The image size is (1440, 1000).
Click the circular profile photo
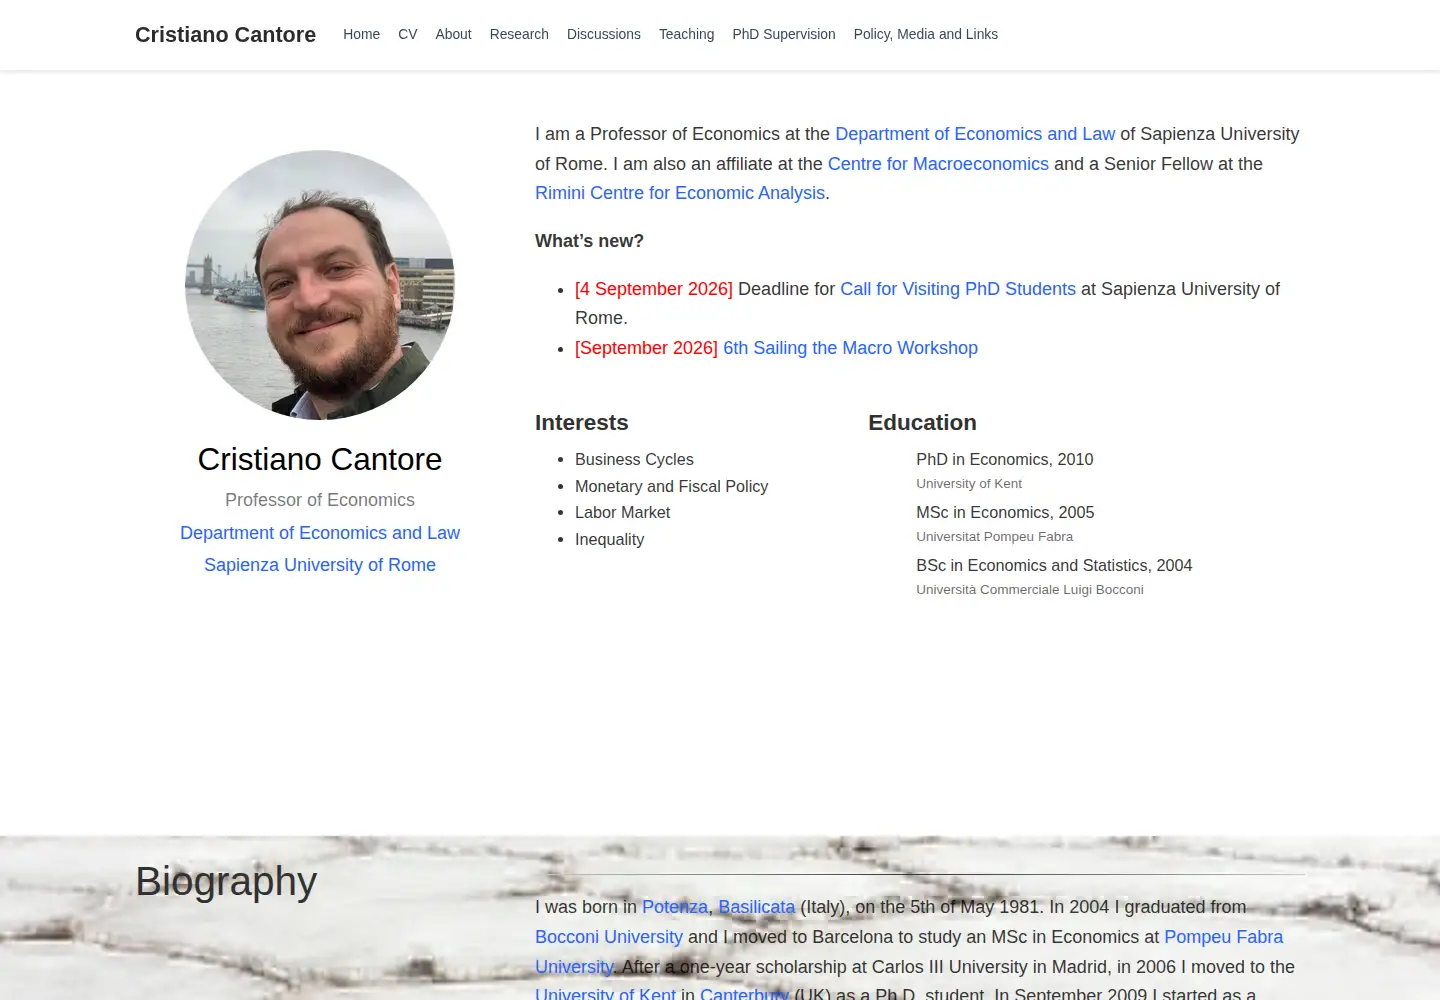320,285
